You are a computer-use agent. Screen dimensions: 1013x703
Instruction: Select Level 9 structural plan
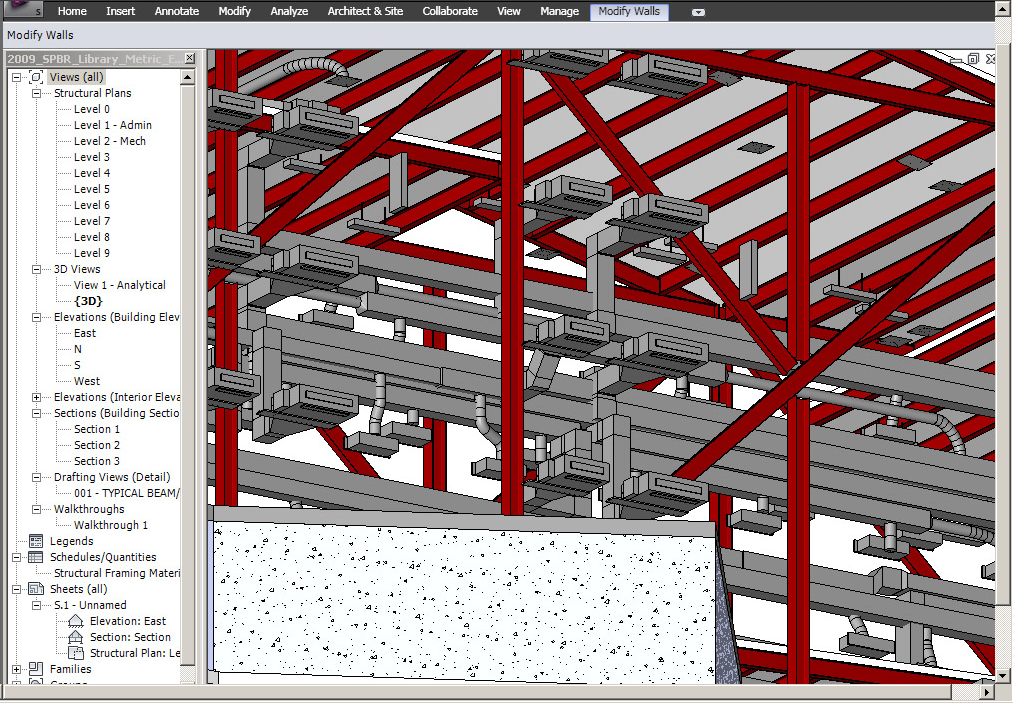tap(92, 253)
